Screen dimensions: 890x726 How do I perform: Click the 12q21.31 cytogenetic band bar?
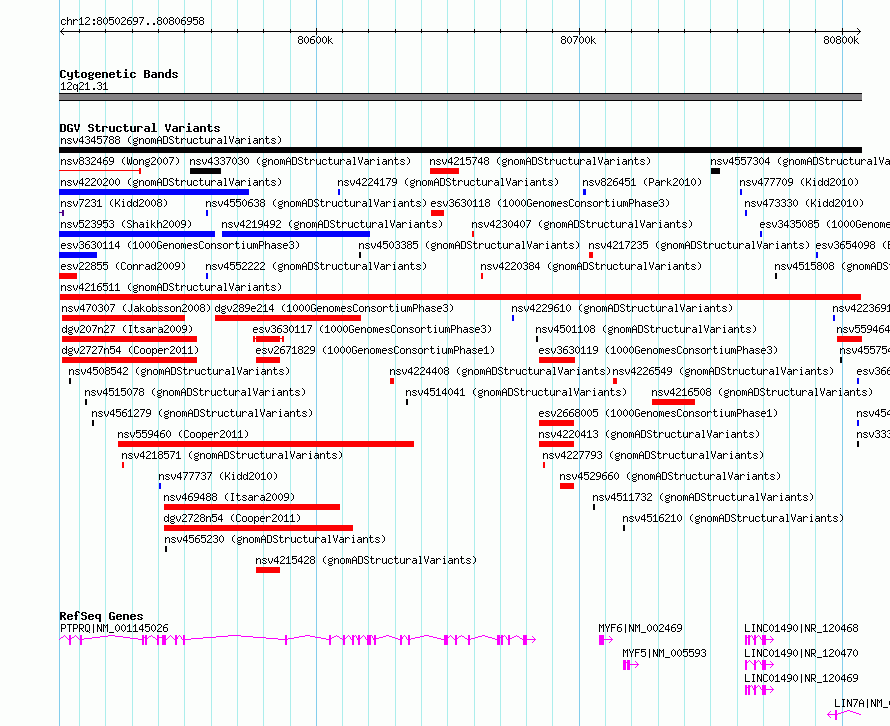(x=460, y=97)
